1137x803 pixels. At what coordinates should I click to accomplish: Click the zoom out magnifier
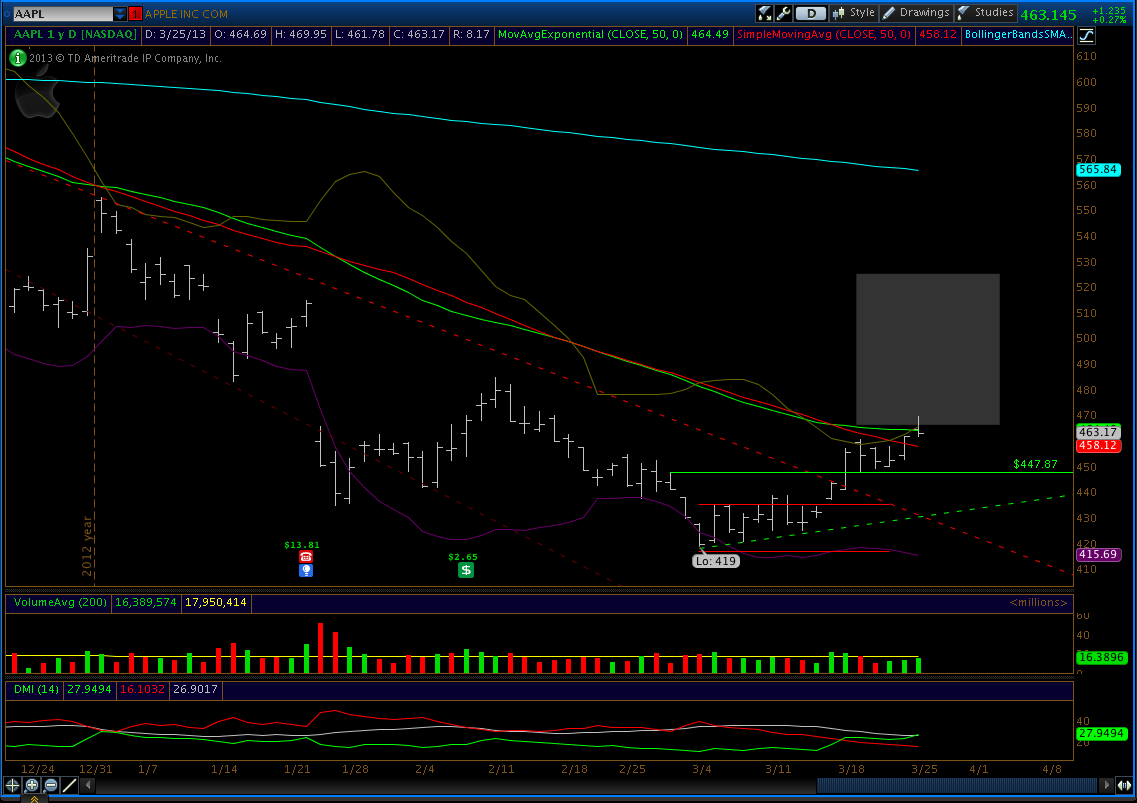[x=50, y=784]
